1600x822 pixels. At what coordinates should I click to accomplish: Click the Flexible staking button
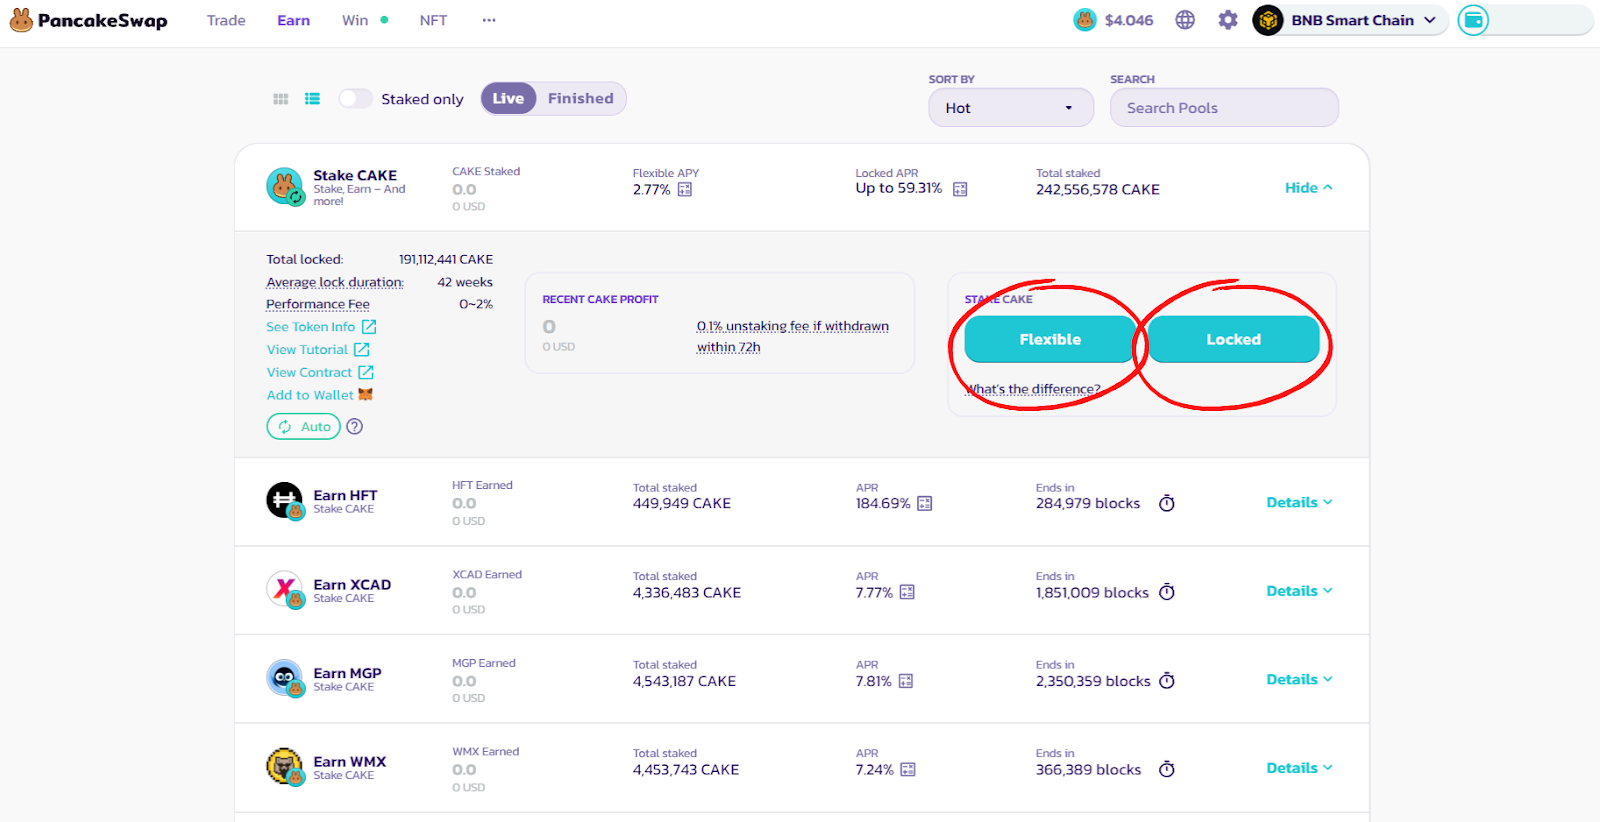1050,339
